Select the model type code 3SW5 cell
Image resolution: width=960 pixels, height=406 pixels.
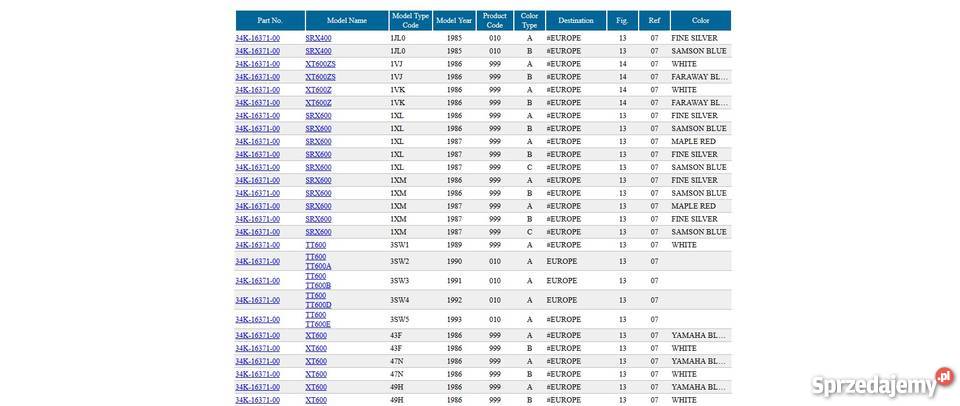point(399,319)
